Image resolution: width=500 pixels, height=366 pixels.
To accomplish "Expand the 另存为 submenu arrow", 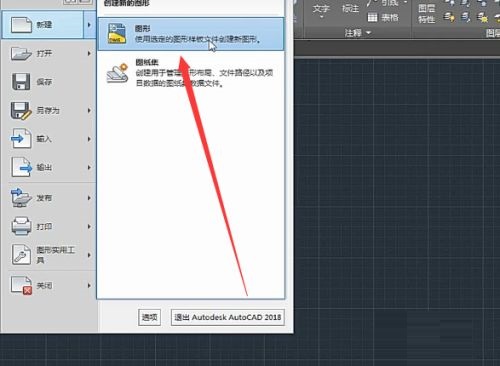I will point(89,110).
